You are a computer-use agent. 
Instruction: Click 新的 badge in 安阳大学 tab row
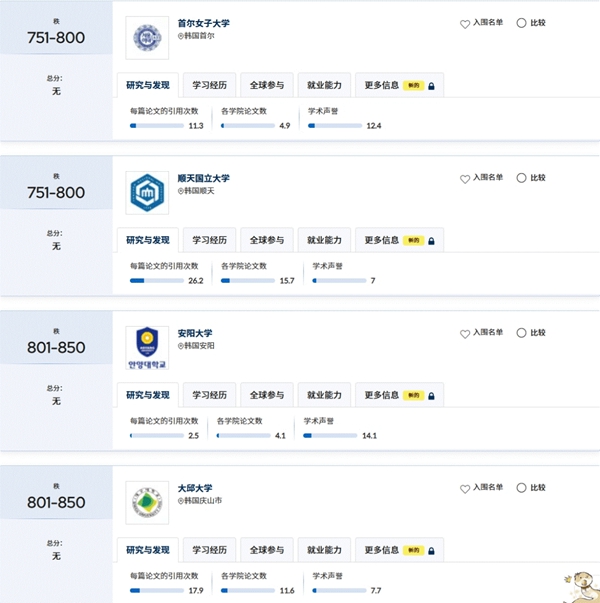413,395
